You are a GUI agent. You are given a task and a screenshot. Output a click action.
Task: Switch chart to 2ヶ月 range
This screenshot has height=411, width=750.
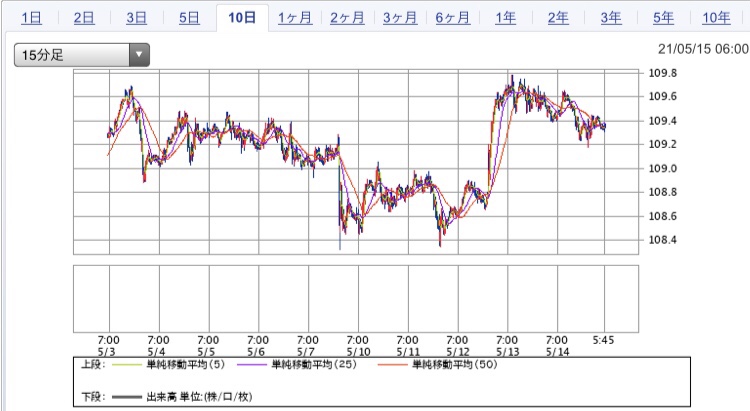[x=347, y=18]
